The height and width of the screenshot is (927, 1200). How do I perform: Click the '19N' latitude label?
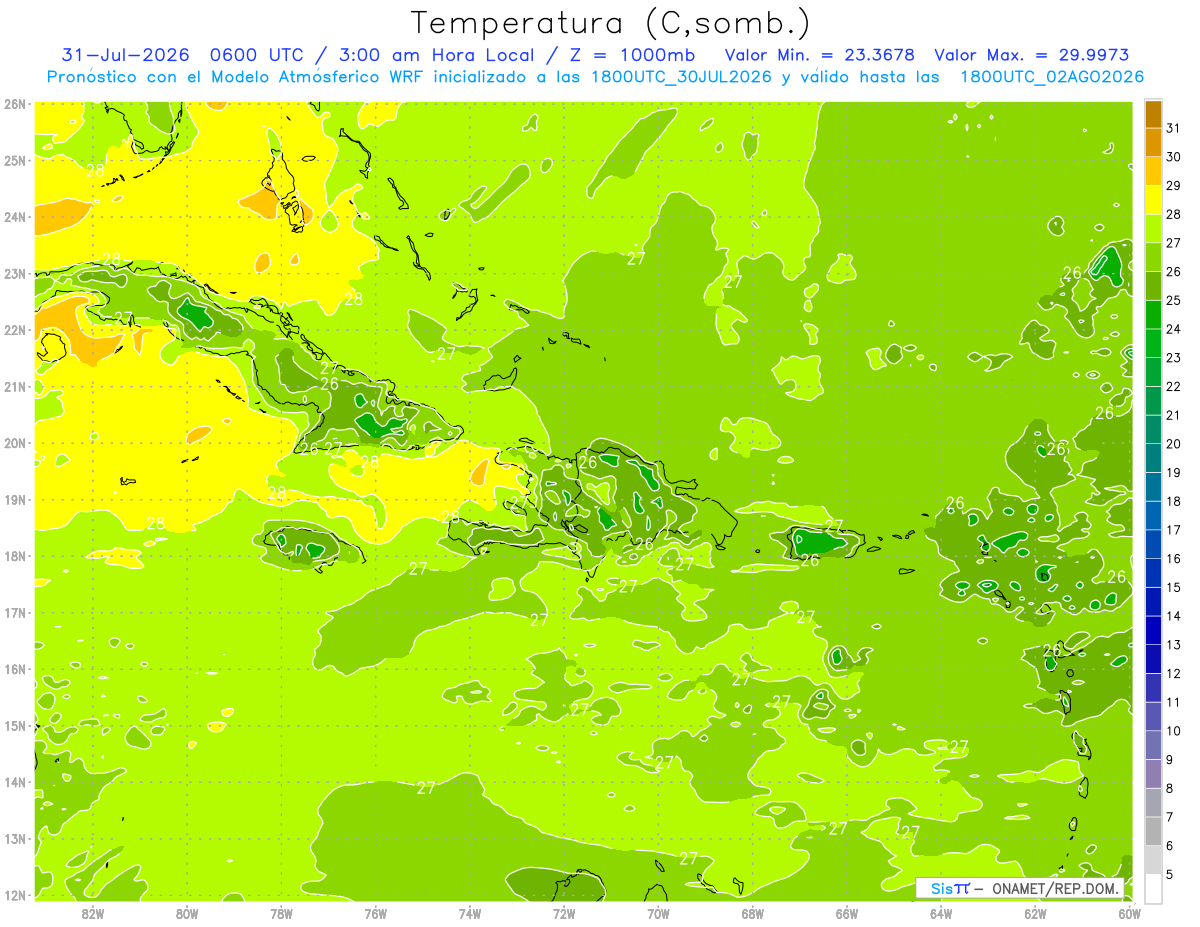(15, 499)
